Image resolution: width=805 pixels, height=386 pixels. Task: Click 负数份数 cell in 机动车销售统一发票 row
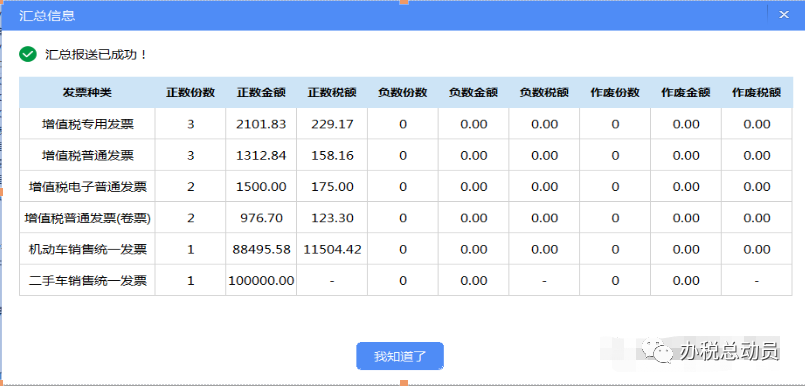[403, 249]
